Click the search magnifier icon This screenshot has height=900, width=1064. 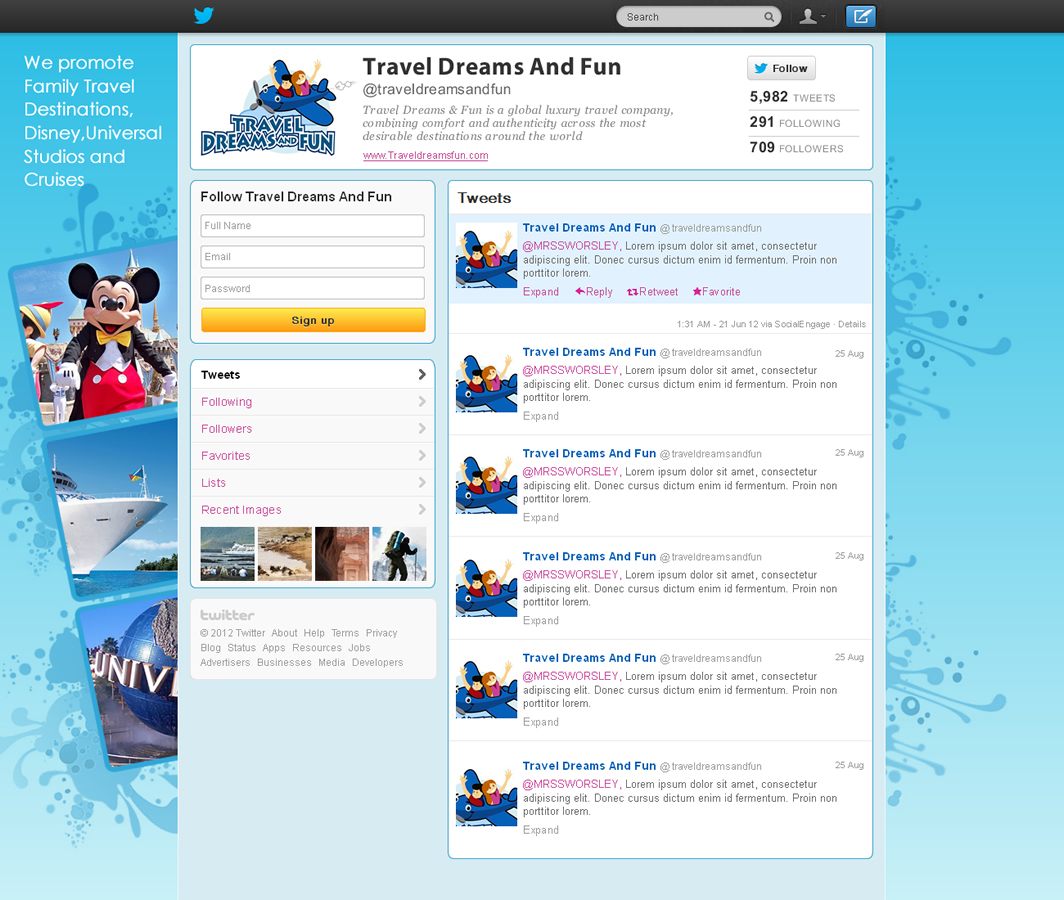click(769, 17)
